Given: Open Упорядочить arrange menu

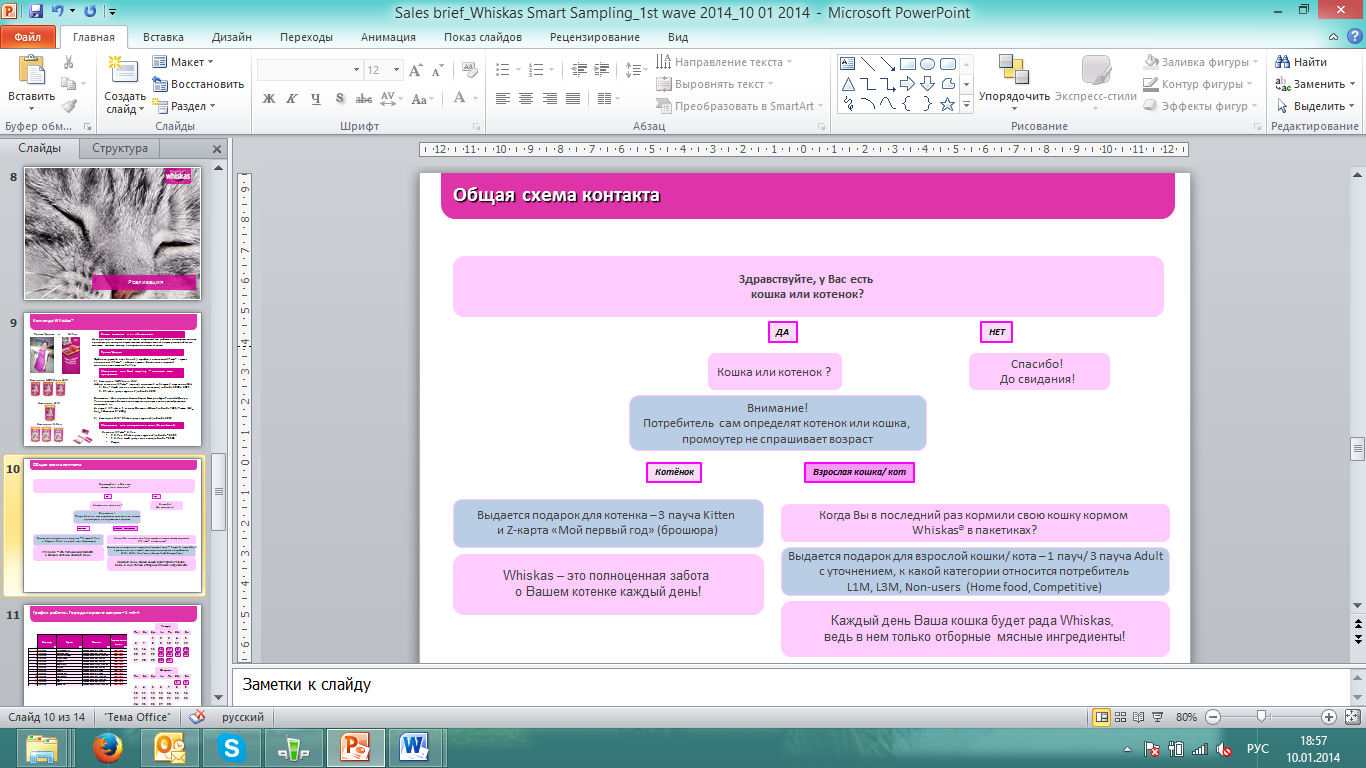Looking at the screenshot, I should point(1014,83).
